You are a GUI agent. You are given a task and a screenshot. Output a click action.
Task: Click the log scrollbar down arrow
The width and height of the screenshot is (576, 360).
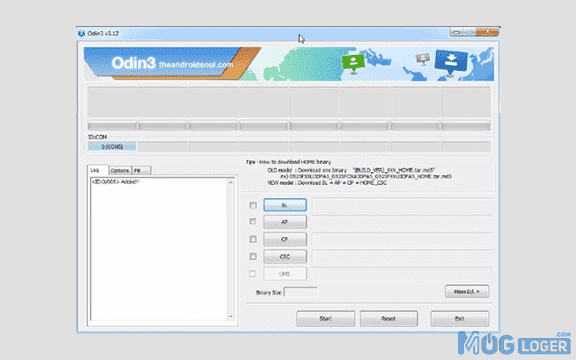pos(231,317)
